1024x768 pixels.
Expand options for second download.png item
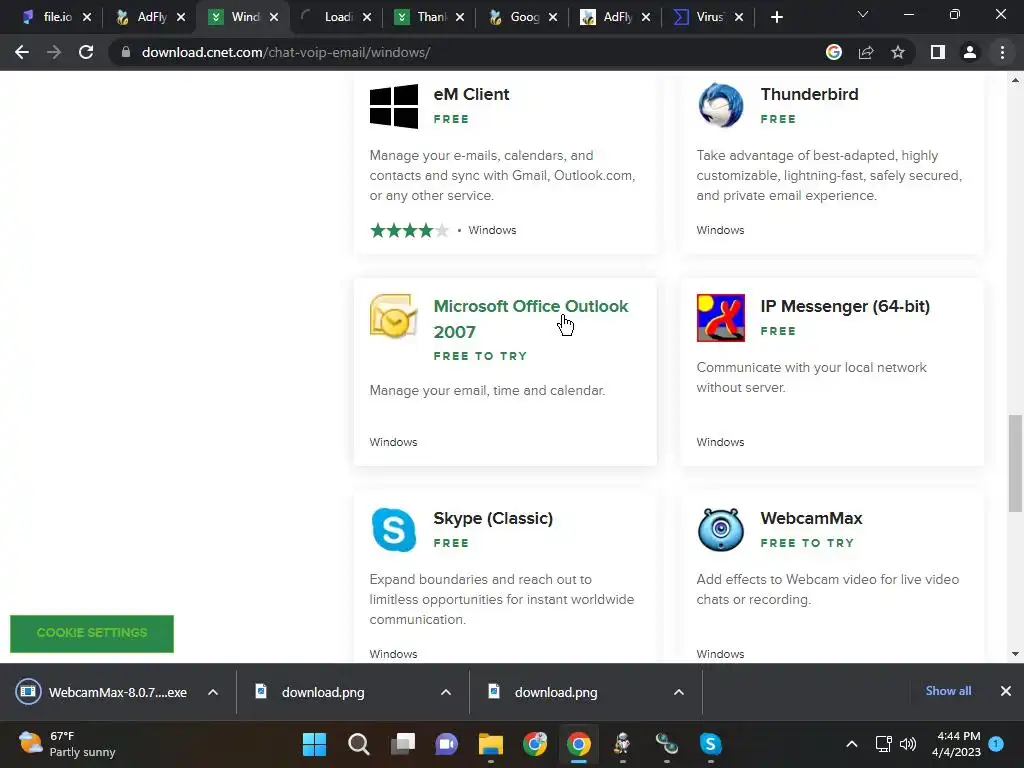679,692
